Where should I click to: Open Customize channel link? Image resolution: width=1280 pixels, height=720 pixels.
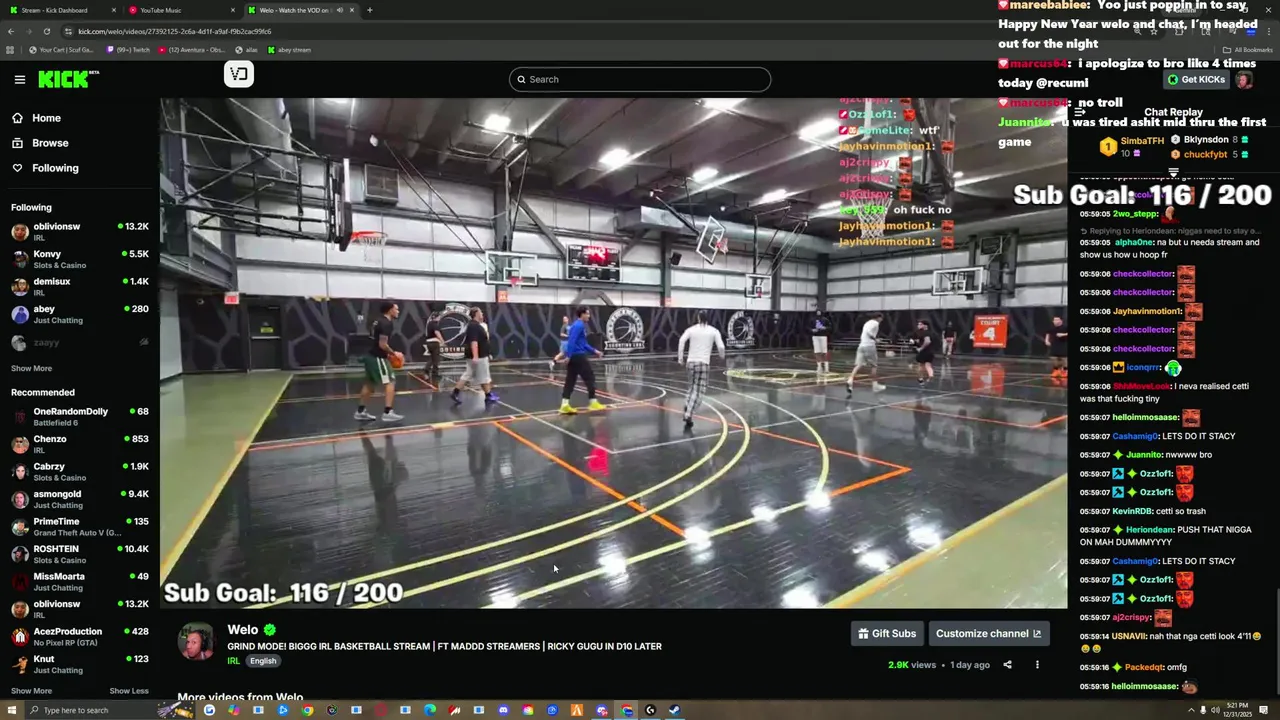click(988, 633)
